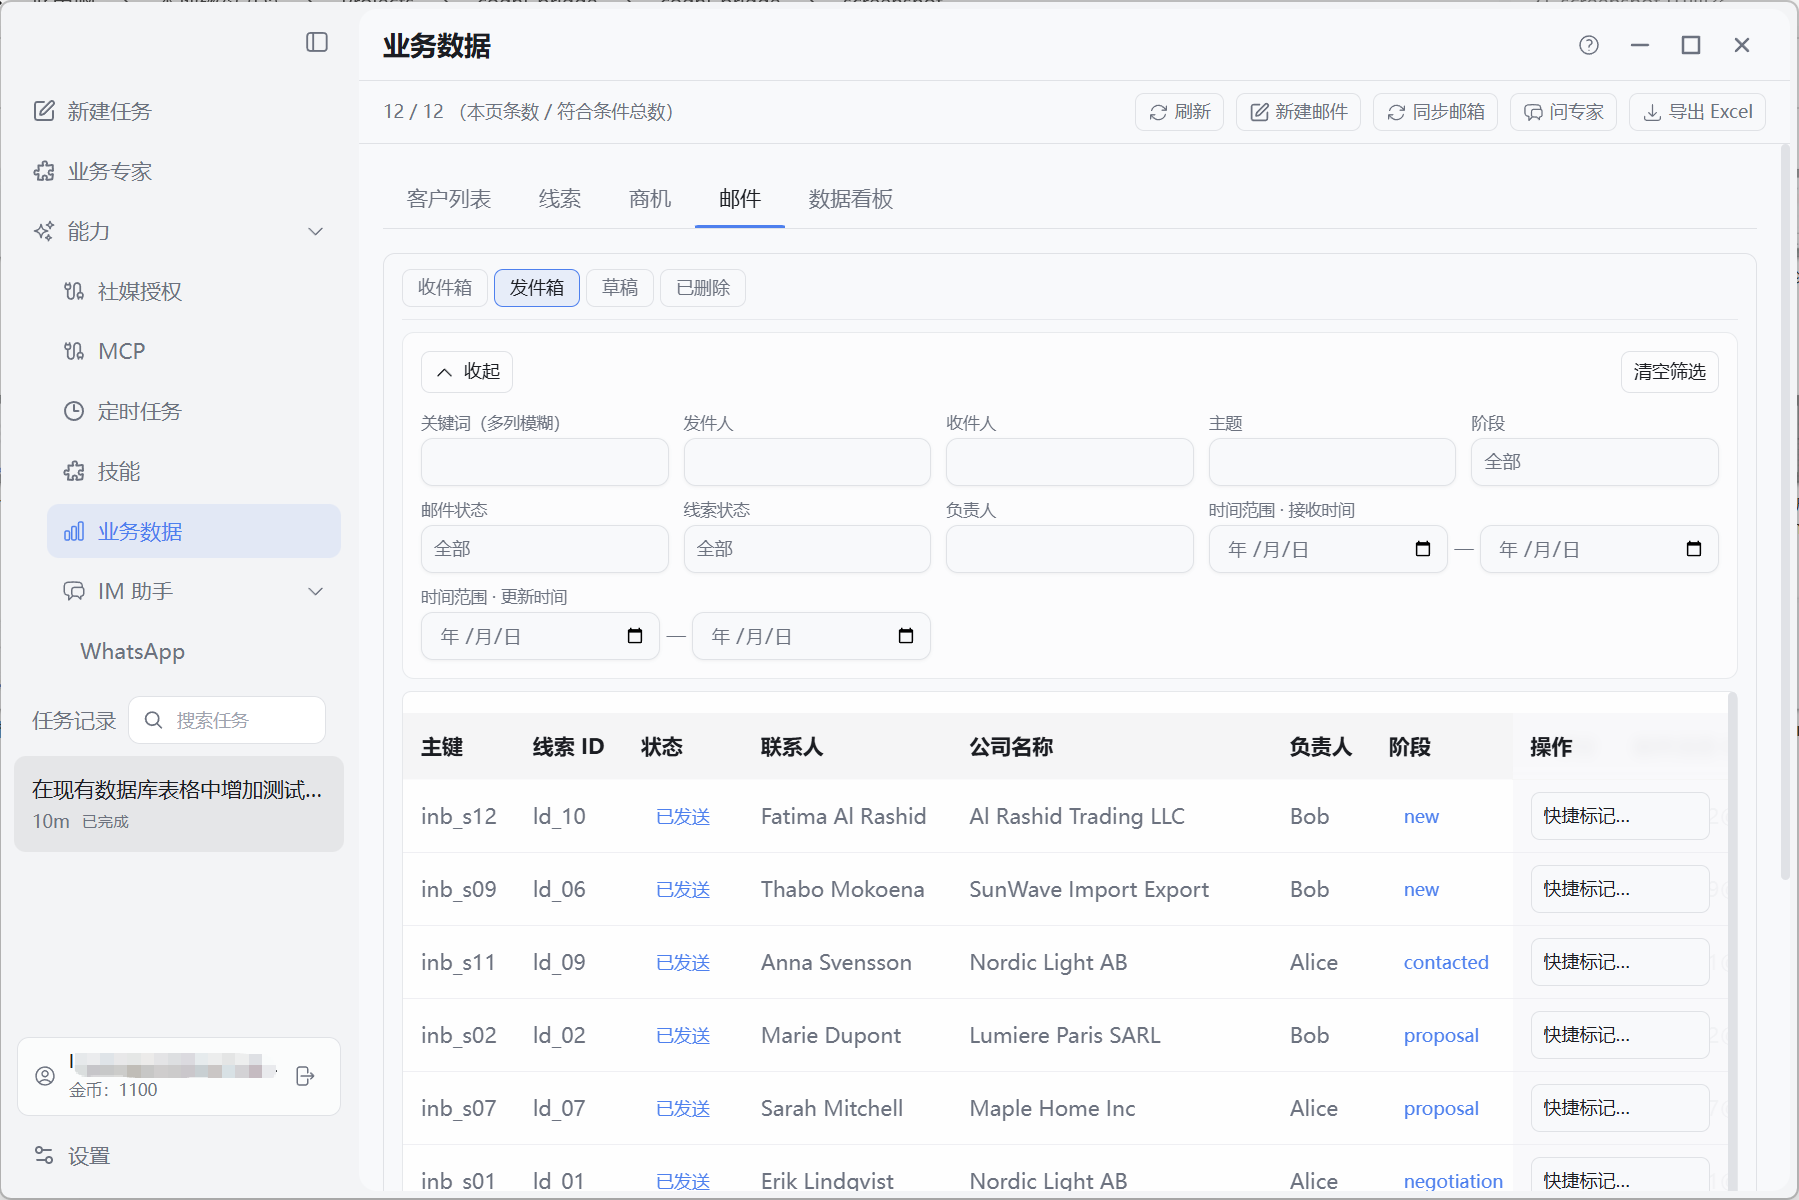Click proposal stage for inb_s02
The height and width of the screenshot is (1200, 1799).
coord(1441,1036)
